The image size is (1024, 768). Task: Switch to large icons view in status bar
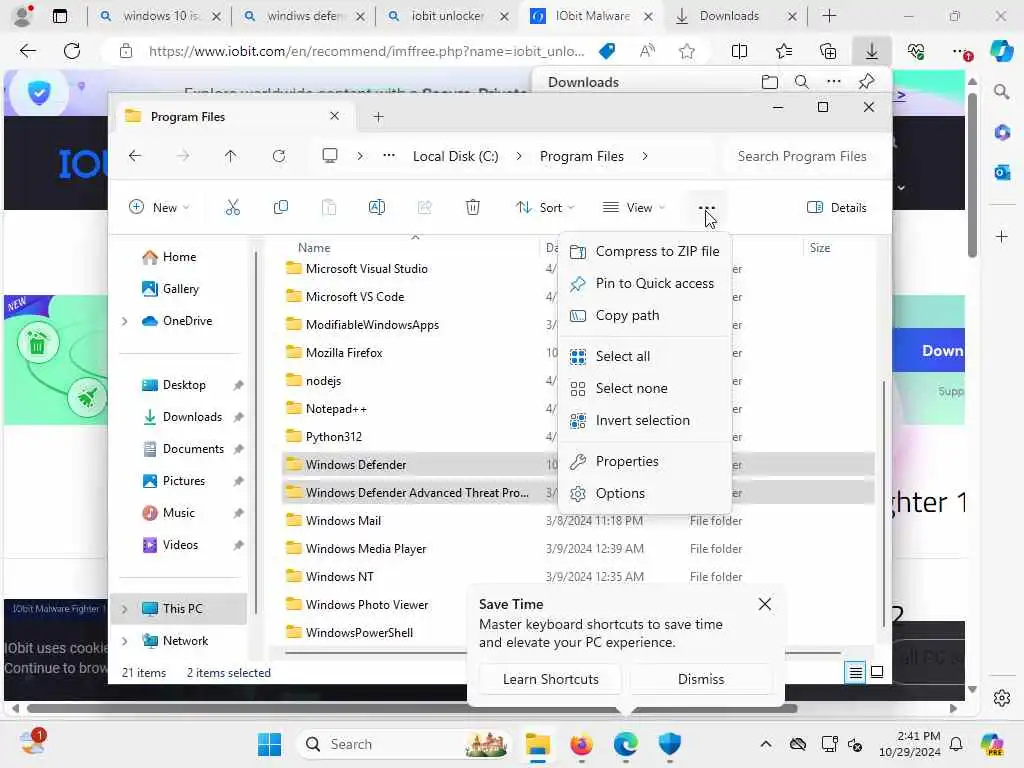877,672
